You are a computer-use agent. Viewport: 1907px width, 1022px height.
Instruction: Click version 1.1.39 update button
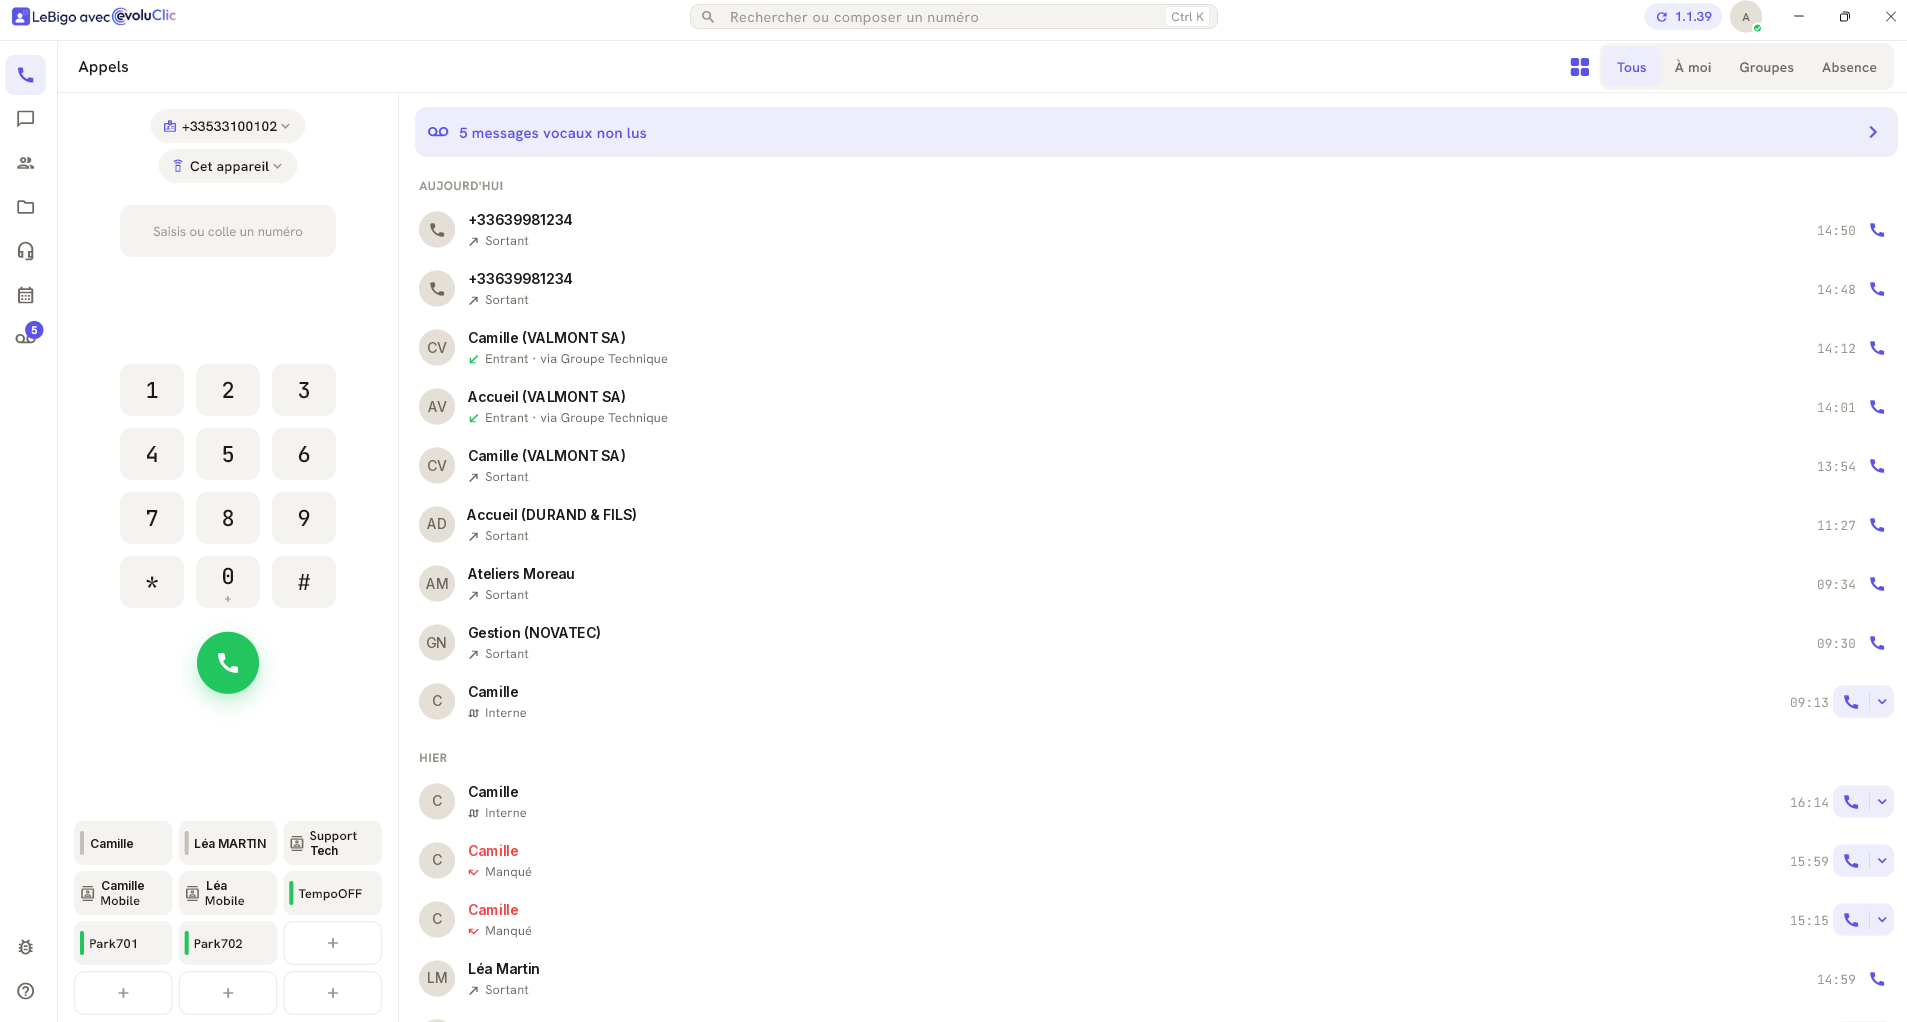point(1683,17)
